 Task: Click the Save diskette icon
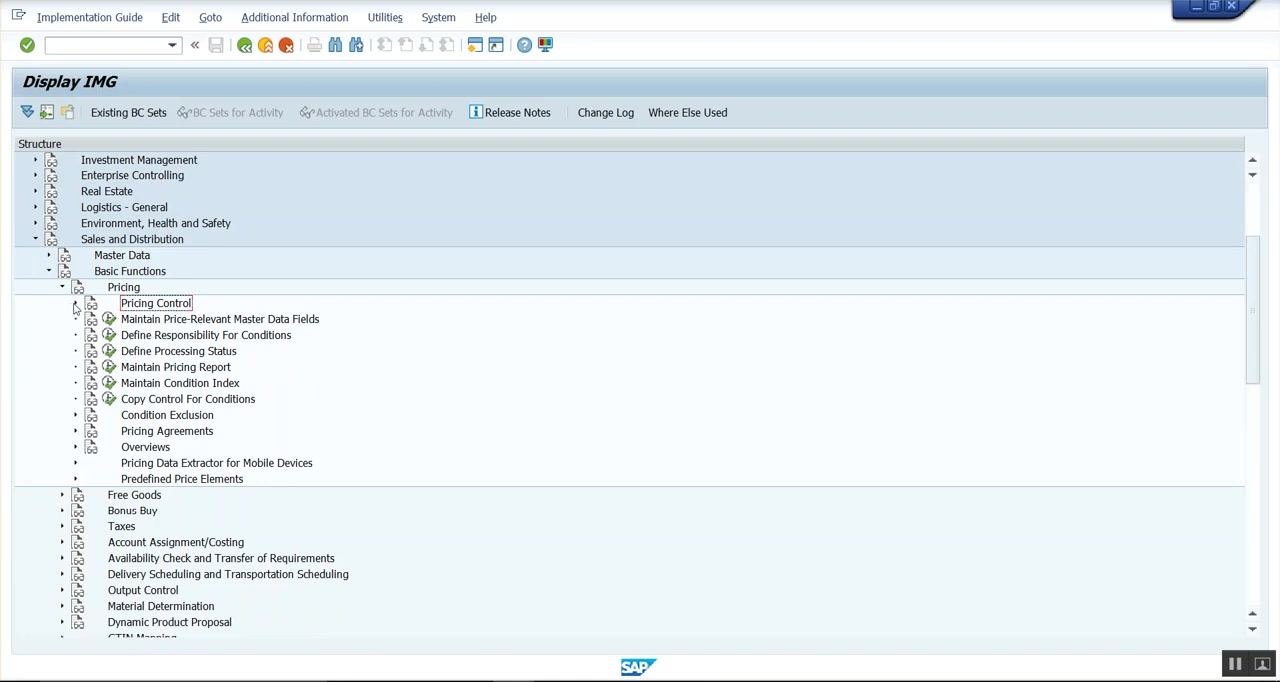216,45
